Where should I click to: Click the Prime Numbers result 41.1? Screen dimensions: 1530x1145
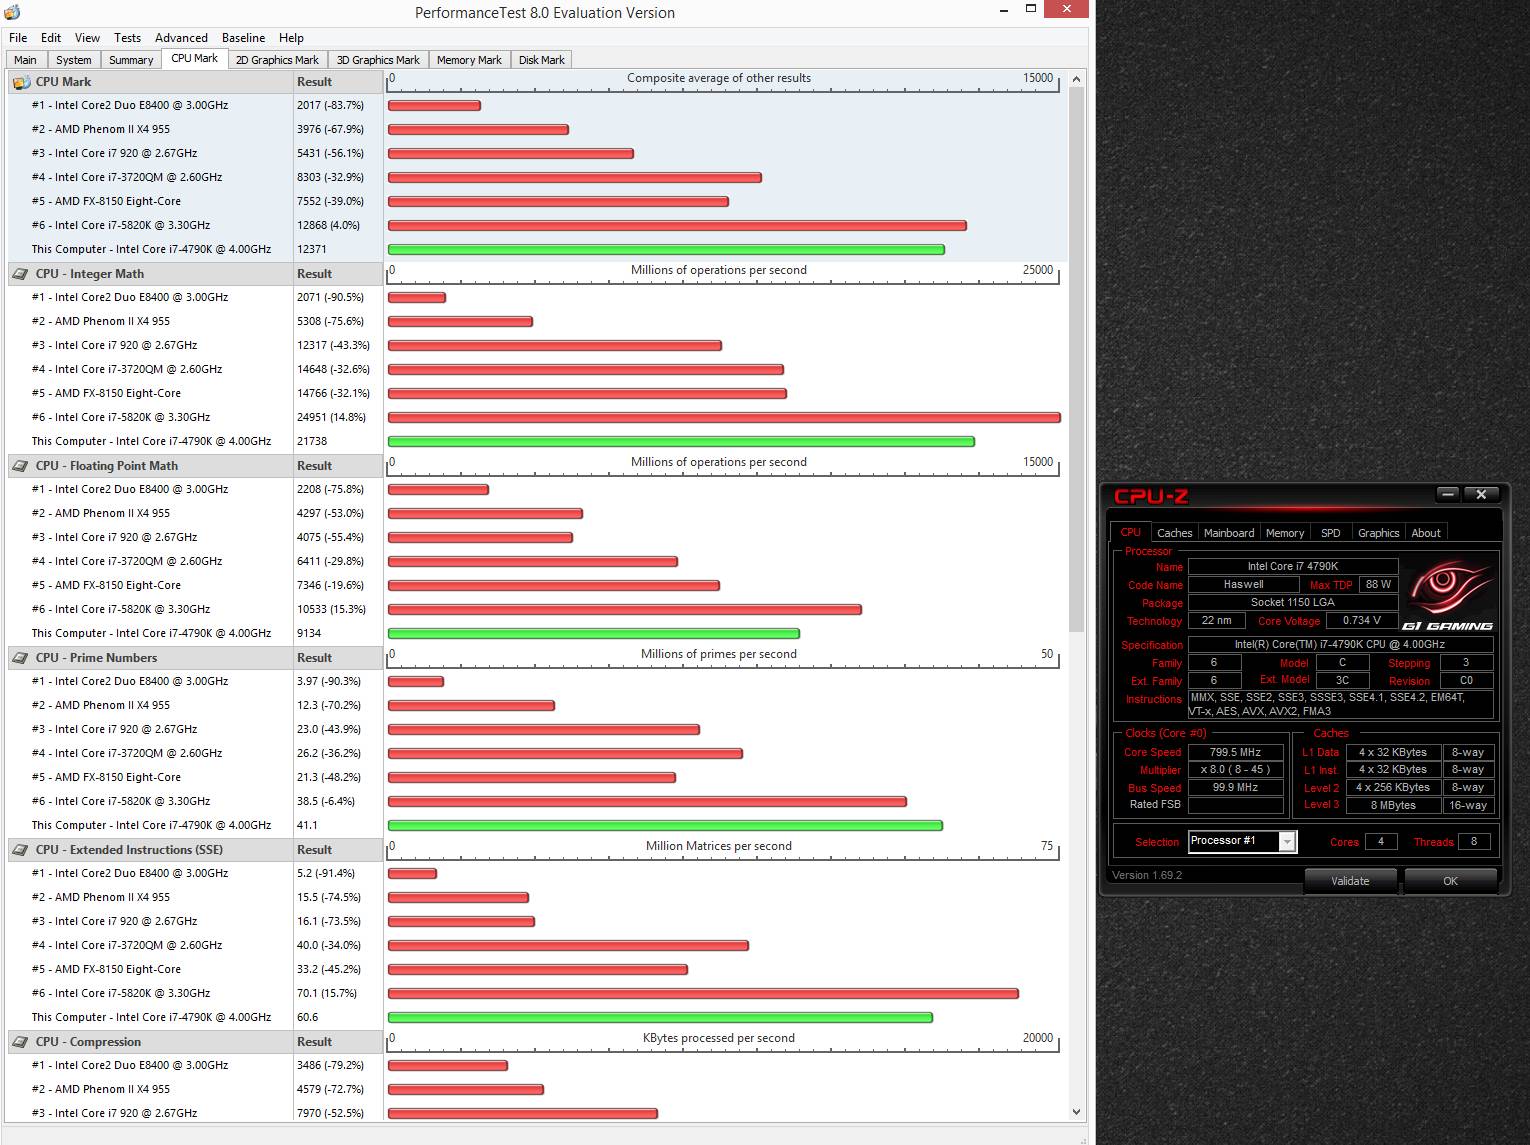tap(307, 826)
